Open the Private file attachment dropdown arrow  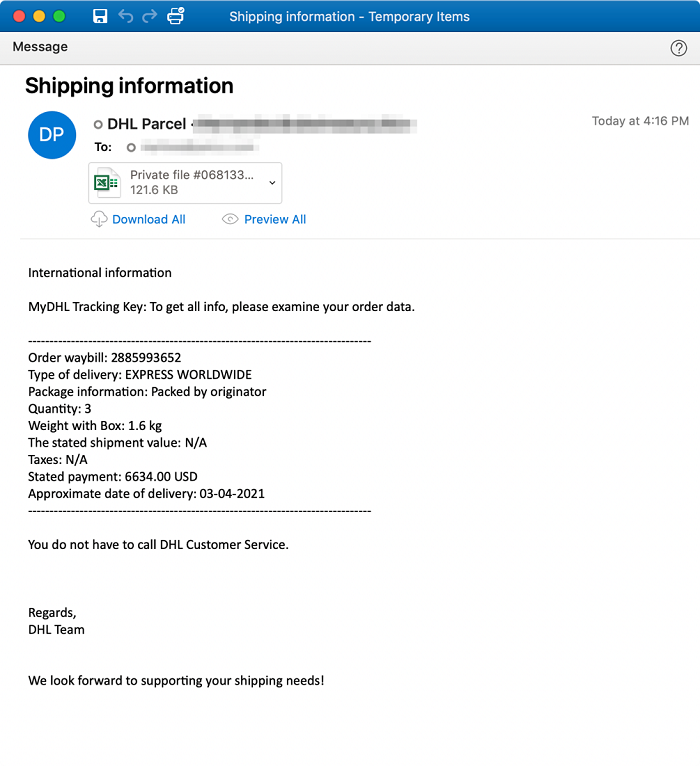[272, 183]
